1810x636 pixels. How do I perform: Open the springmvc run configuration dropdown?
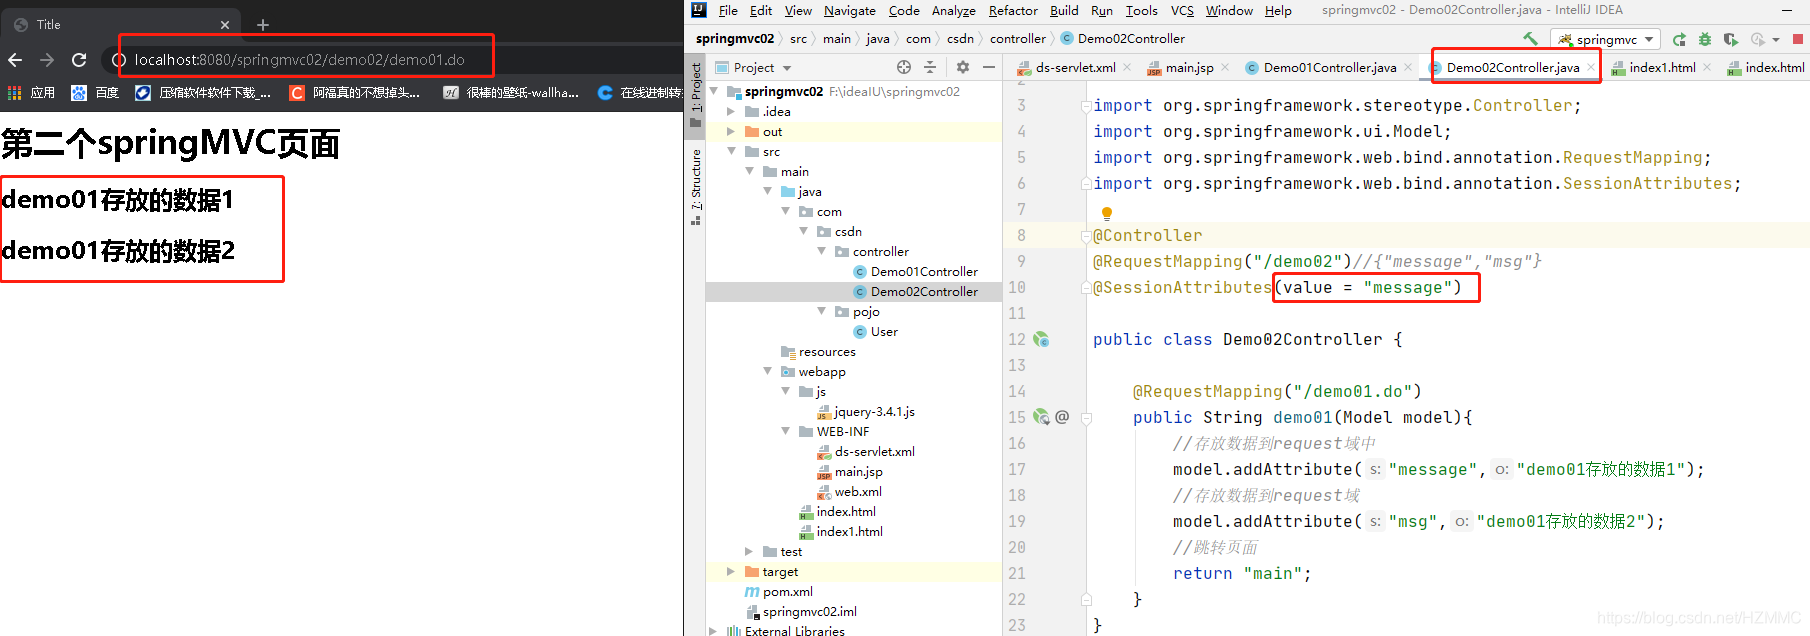[1605, 39]
